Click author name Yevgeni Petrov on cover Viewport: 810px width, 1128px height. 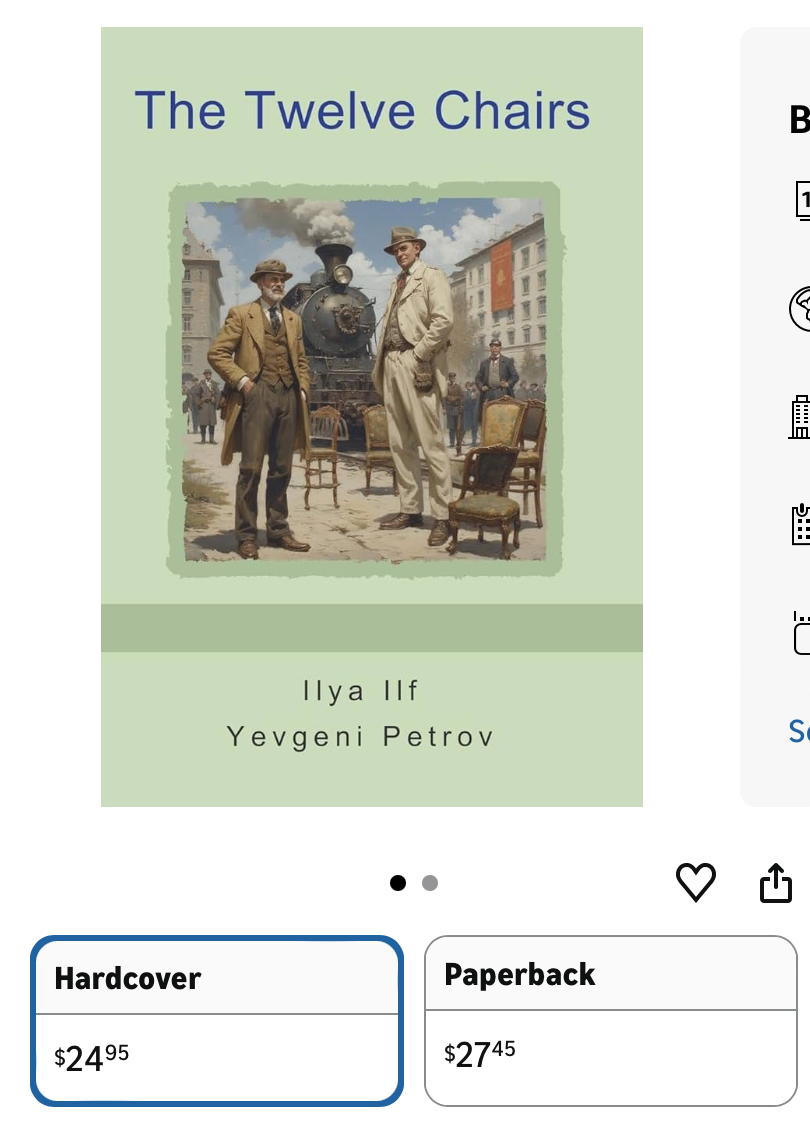pos(360,737)
